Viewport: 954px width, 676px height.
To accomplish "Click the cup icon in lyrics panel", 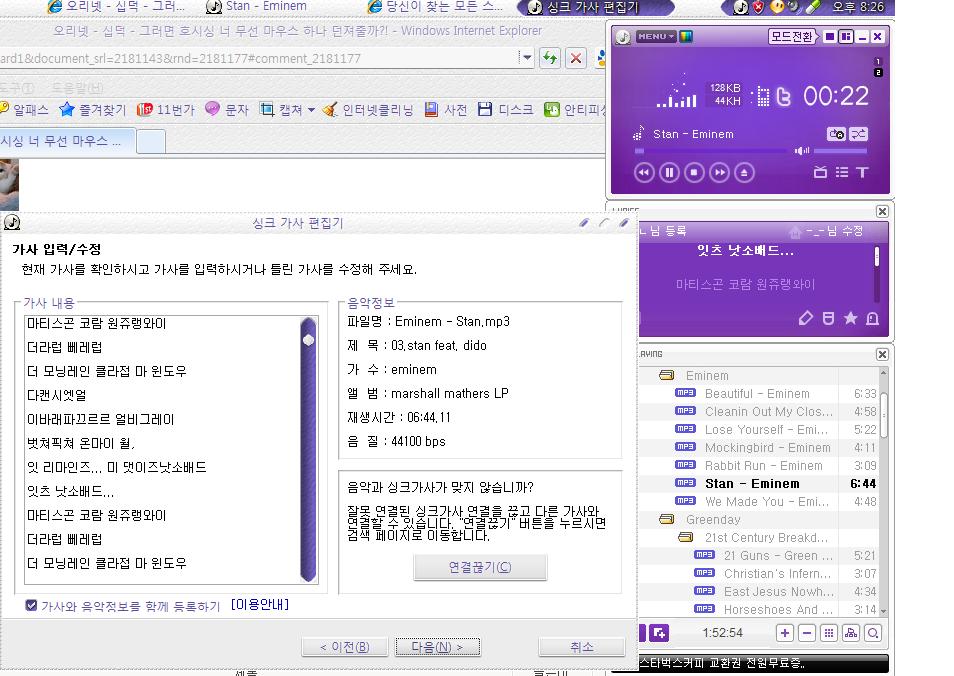I will [x=828, y=318].
